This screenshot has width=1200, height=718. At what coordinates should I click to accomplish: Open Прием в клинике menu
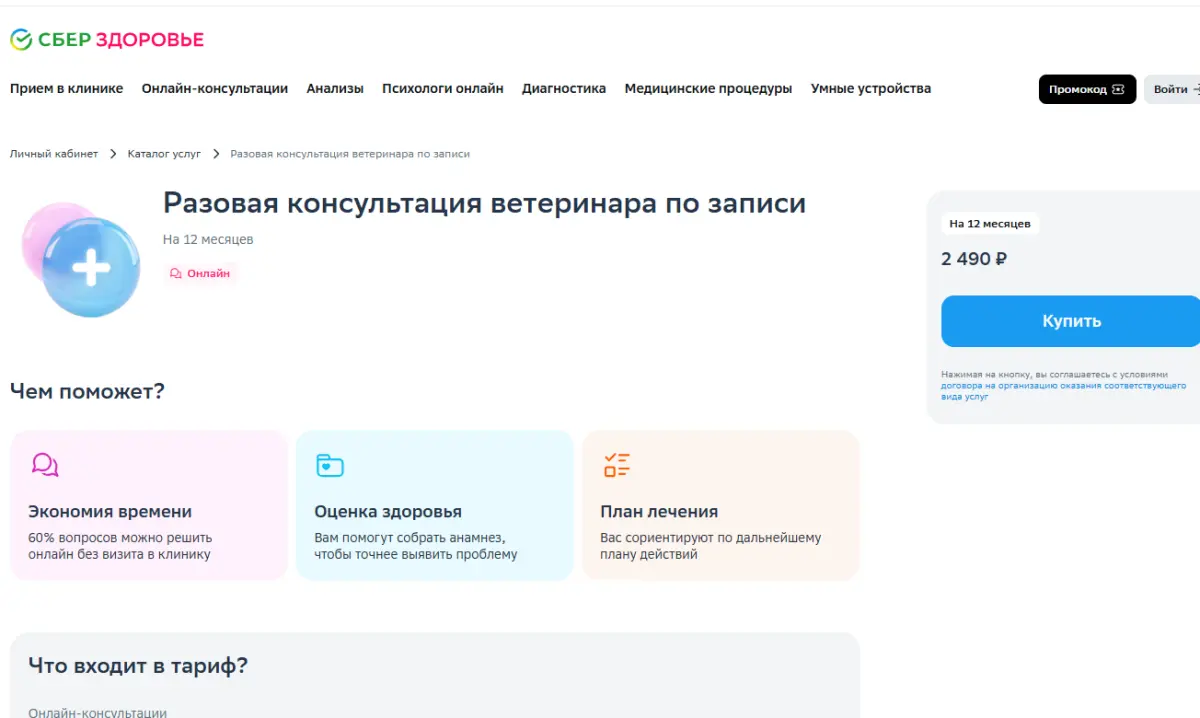coord(67,89)
